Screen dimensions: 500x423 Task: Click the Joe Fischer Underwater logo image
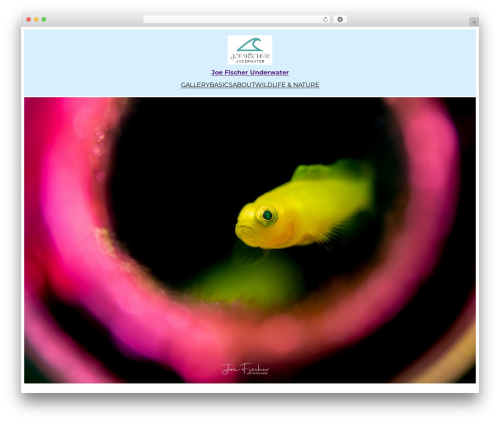[250, 50]
